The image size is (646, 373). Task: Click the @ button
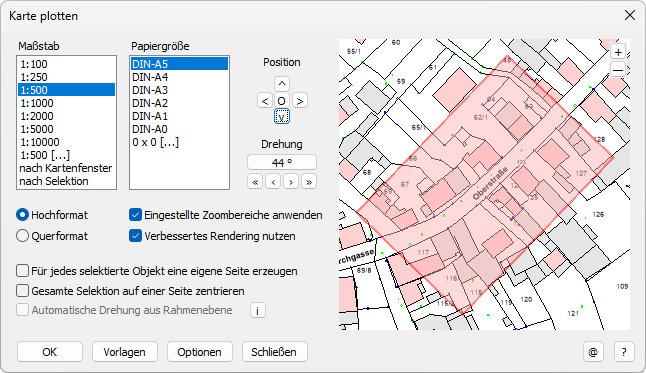(593, 352)
